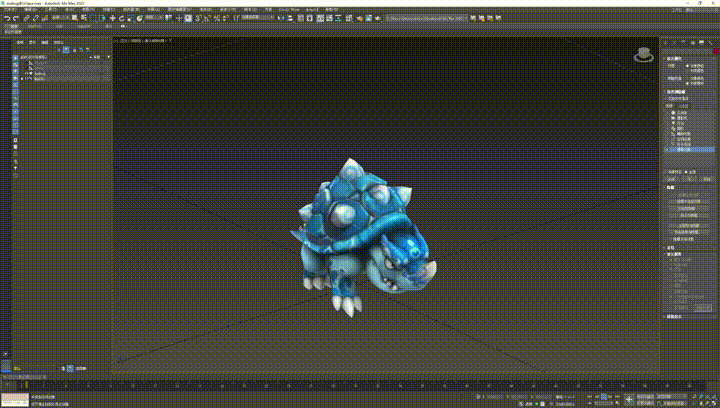Toggle the highlighted scene explorer sort button

[x=66, y=50]
